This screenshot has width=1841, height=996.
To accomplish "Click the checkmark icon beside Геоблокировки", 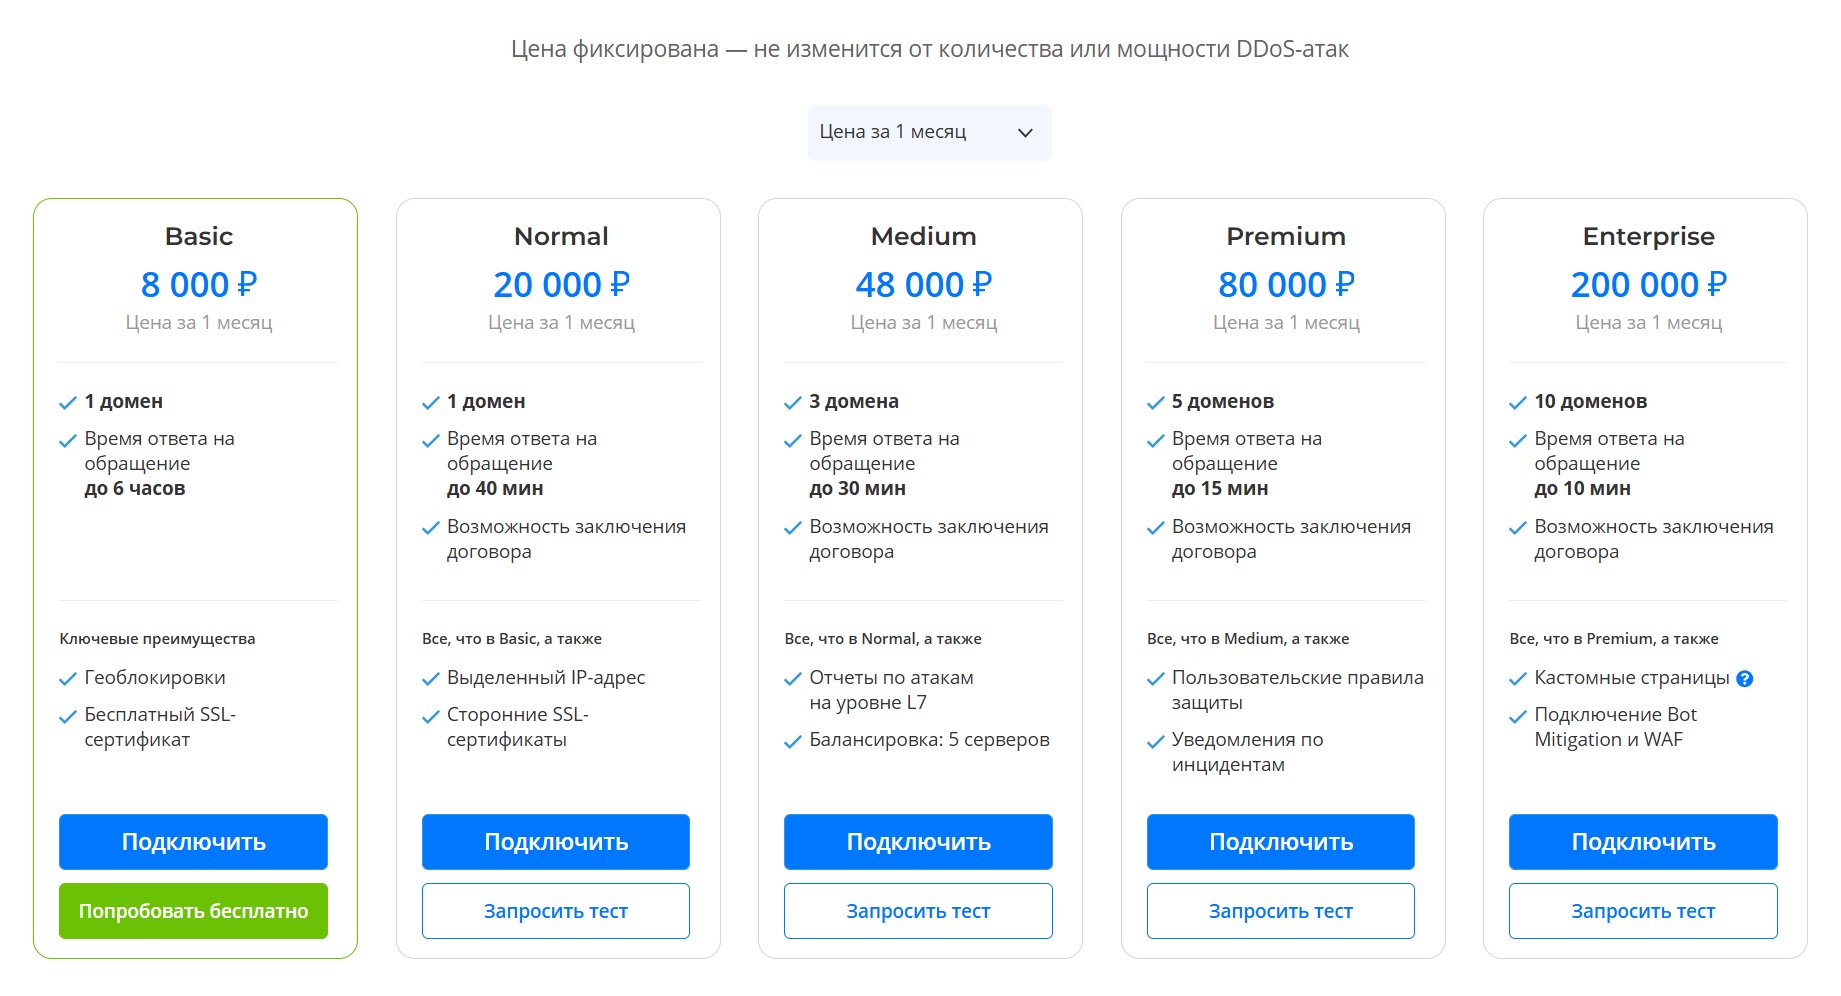I will click(68, 679).
